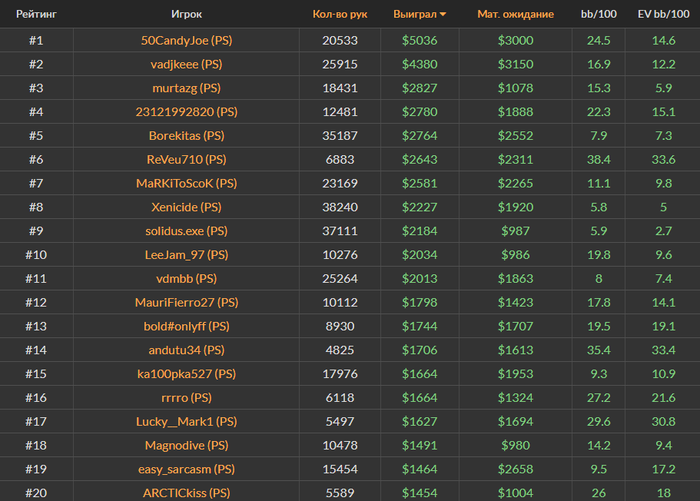Sort by Мат. ожидание column header
The height and width of the screenshot is (501, 700).
point(515,15)
